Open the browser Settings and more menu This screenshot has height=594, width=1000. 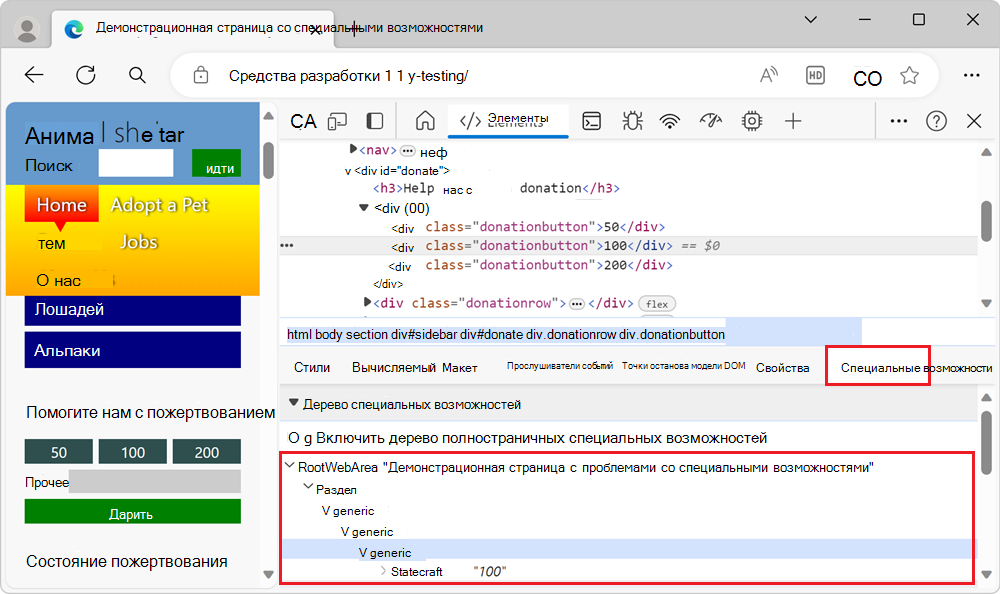click(971, 75)
